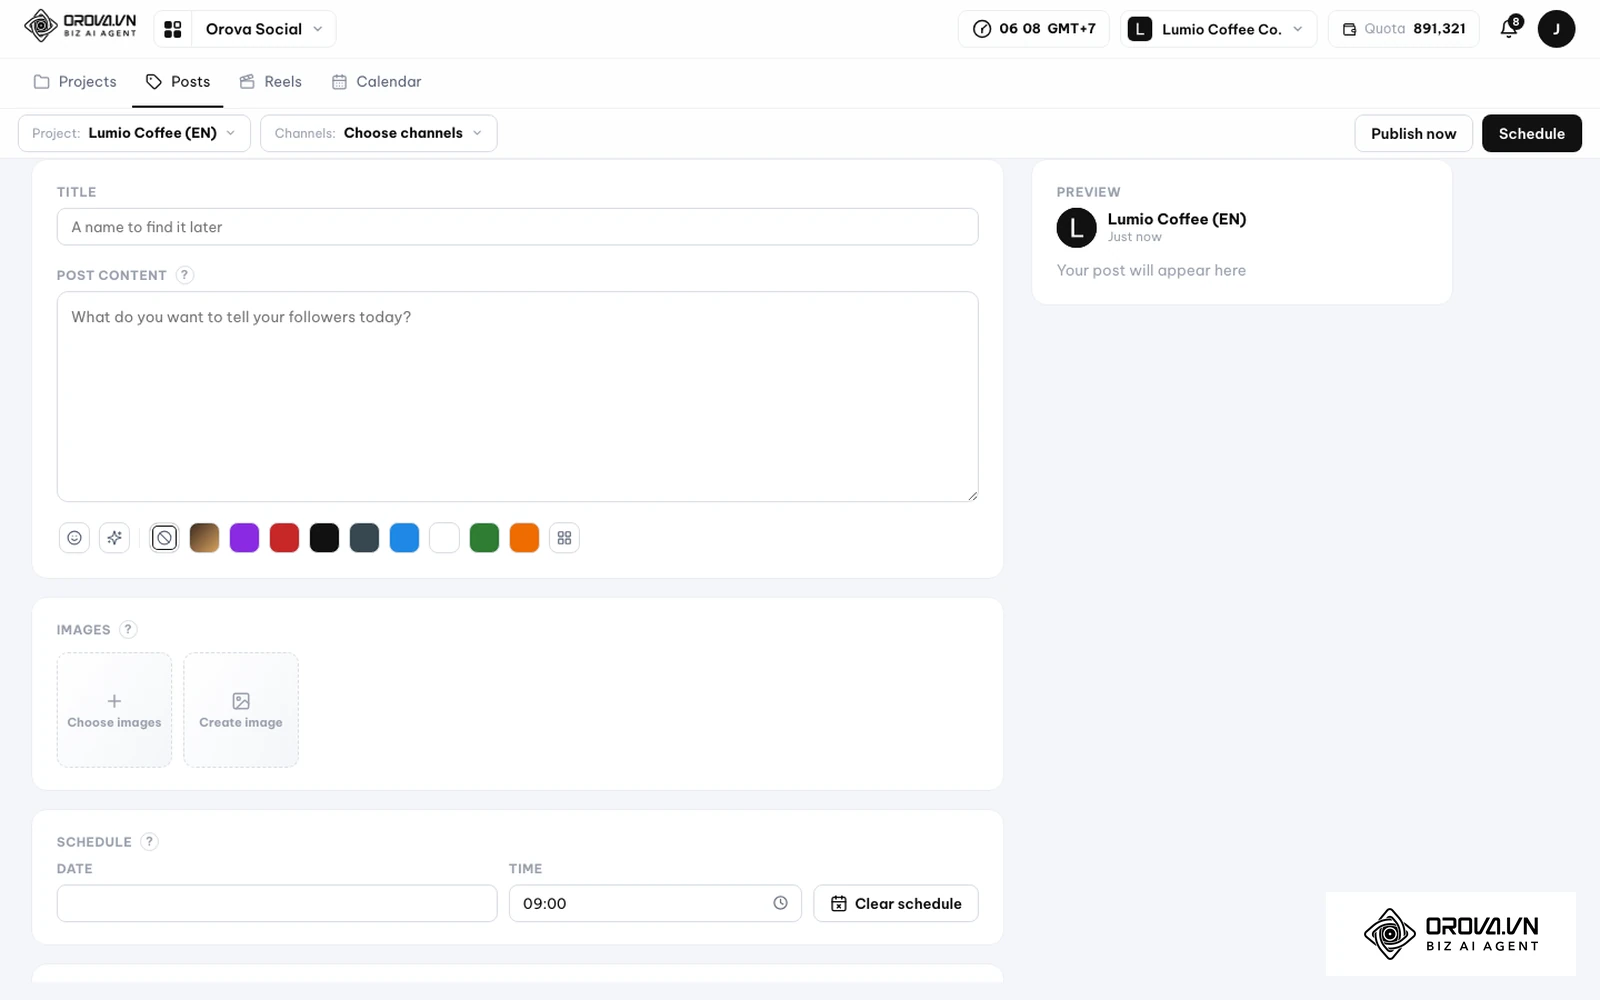Open the Project Lumio Coffee (EN) dropdown
The image size is (1600, 1000).
[x=134, y=133]
